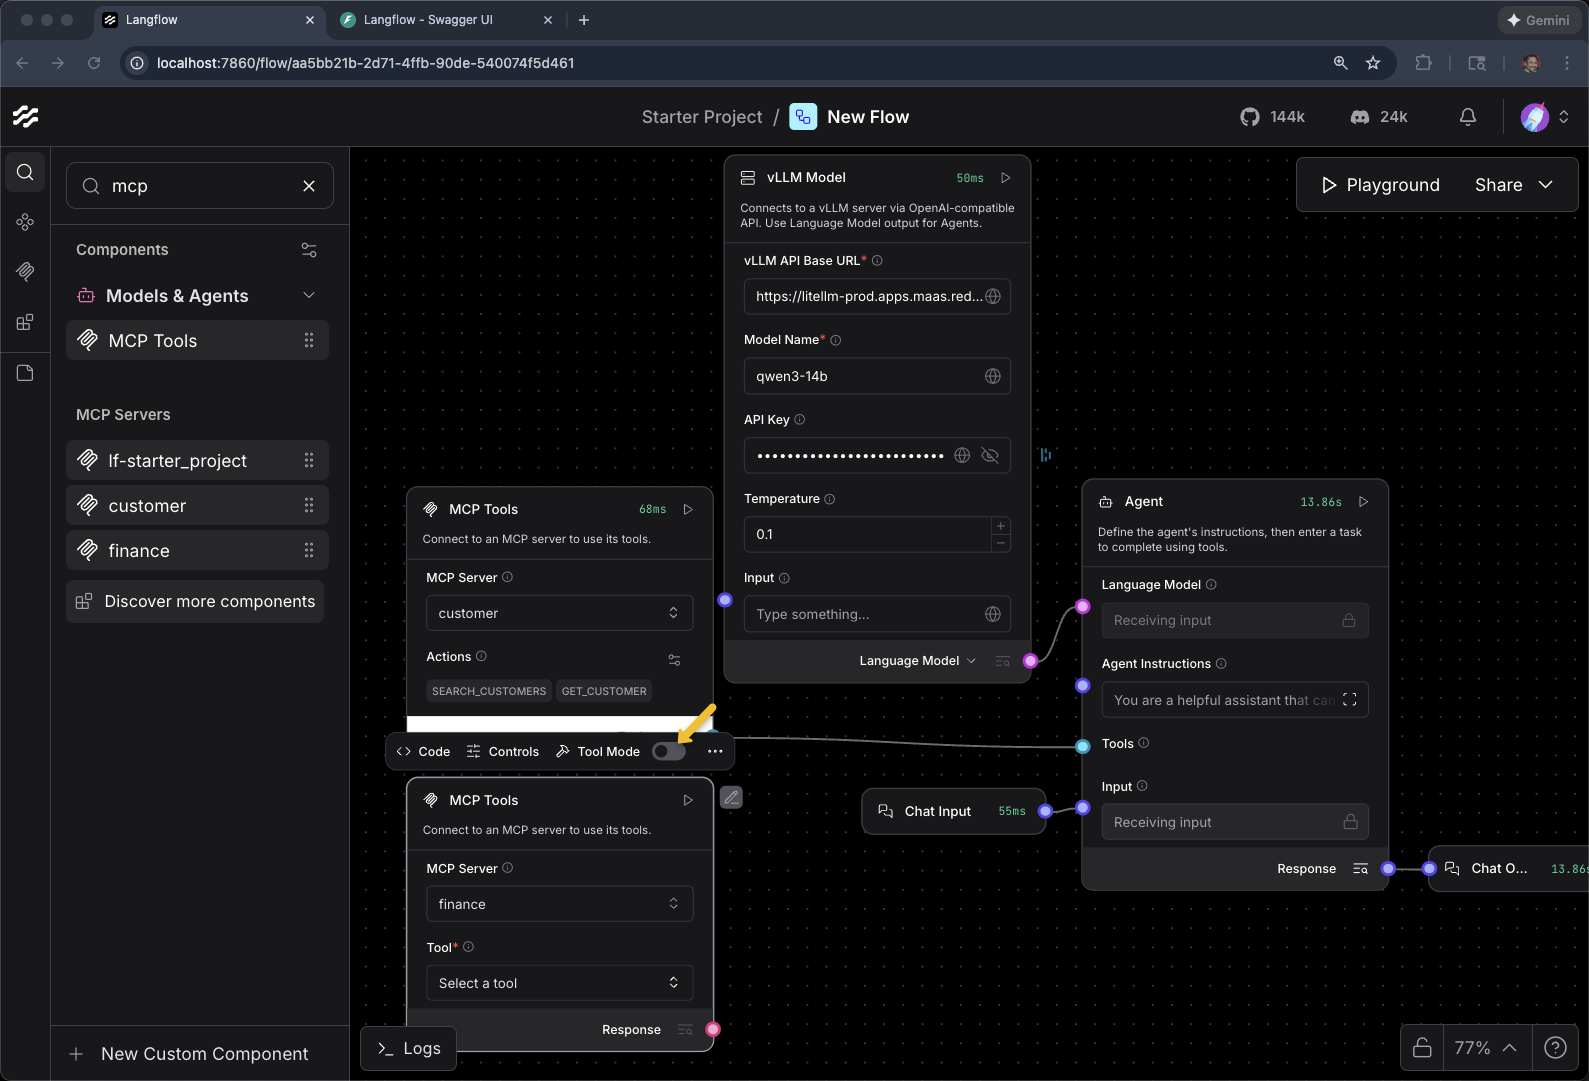
Task: Enable the Tool Mode switch
Action: click(668, 752)
